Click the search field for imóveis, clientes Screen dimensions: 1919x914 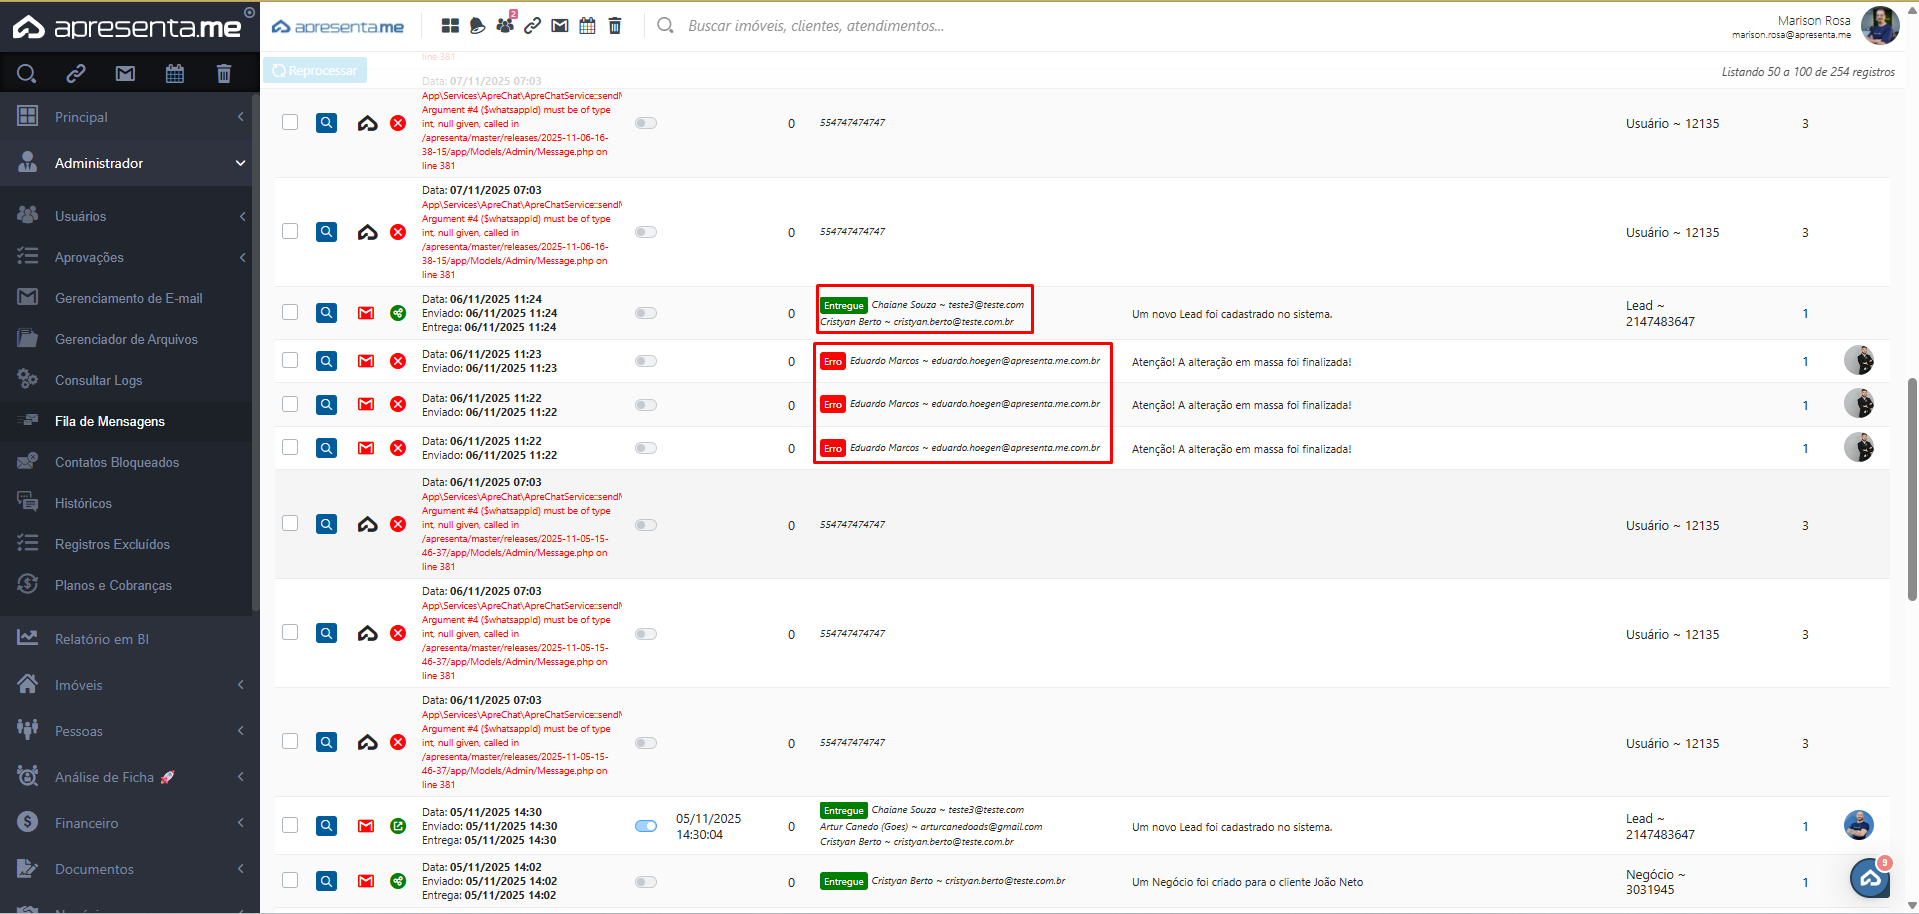[815, 26]
